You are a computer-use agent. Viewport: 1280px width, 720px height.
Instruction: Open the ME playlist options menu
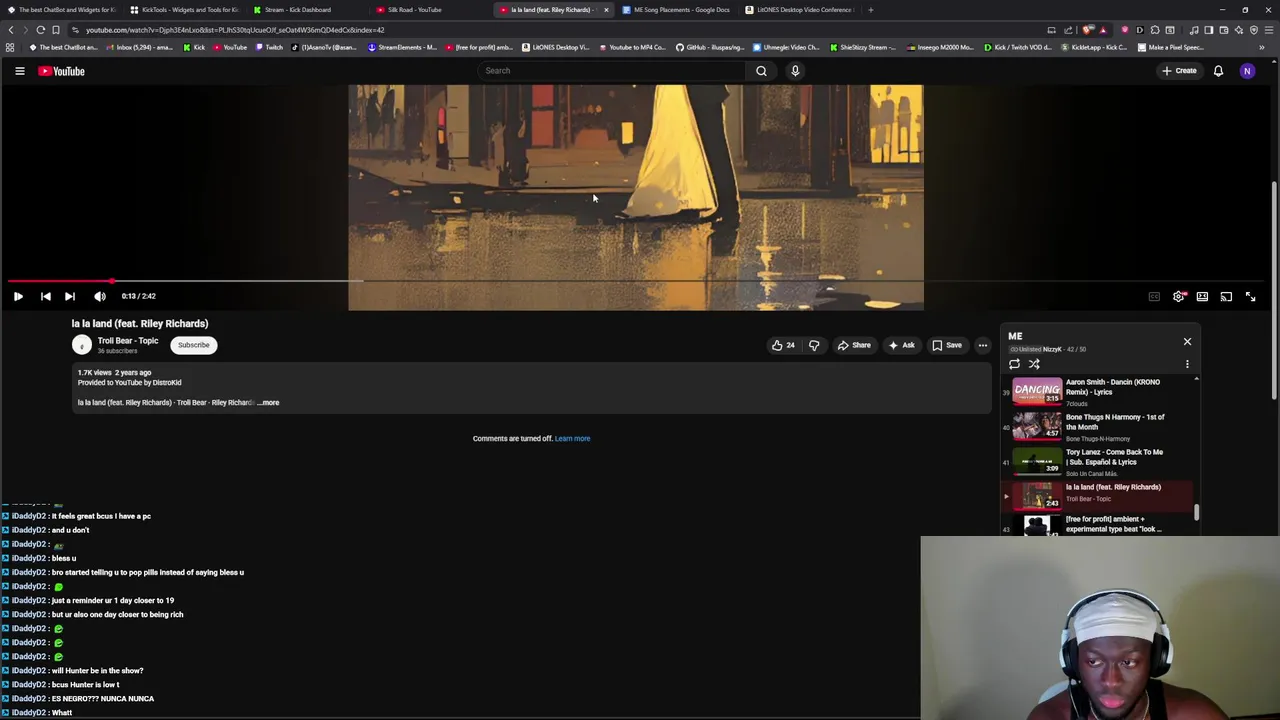tap(1187, 364)
